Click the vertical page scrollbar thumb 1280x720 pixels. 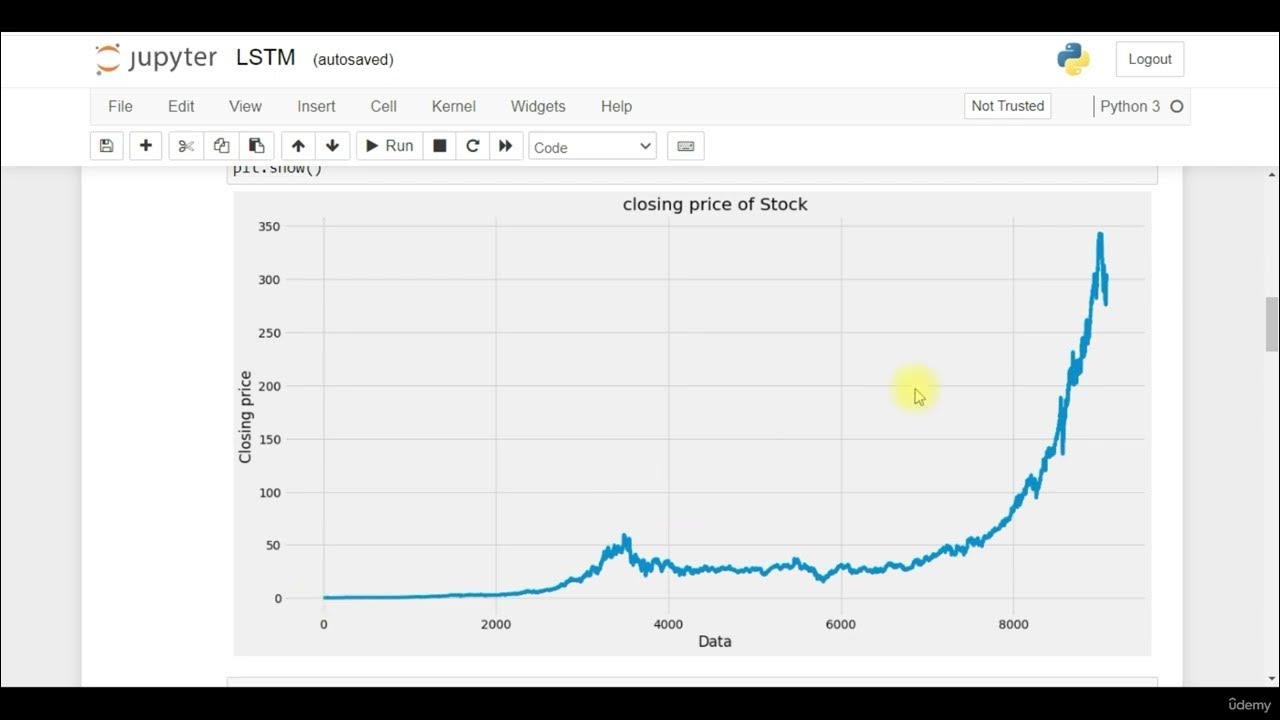coord(1272,324)
